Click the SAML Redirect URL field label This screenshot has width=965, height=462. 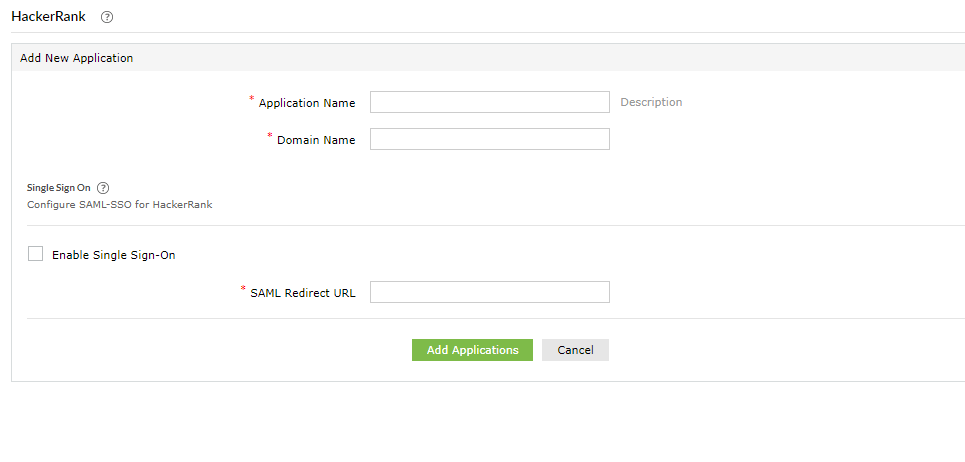[x=303, y=293]
